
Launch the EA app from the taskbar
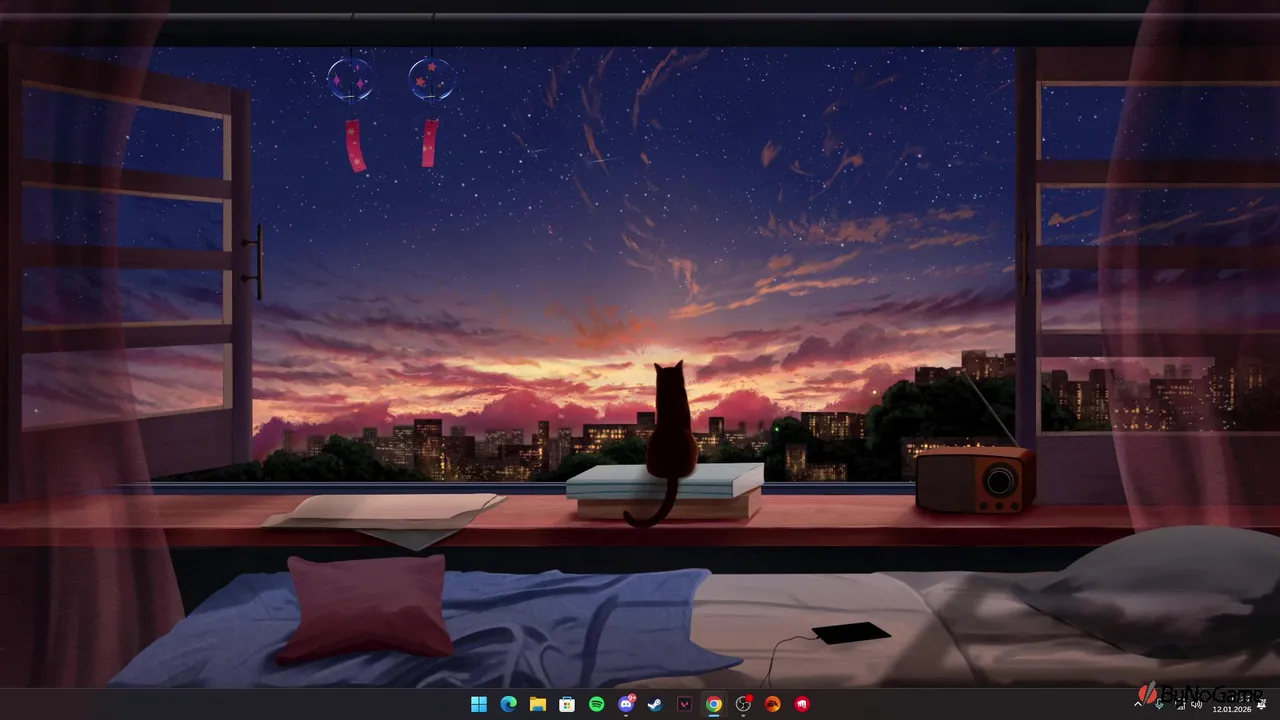tap(772, 704)
